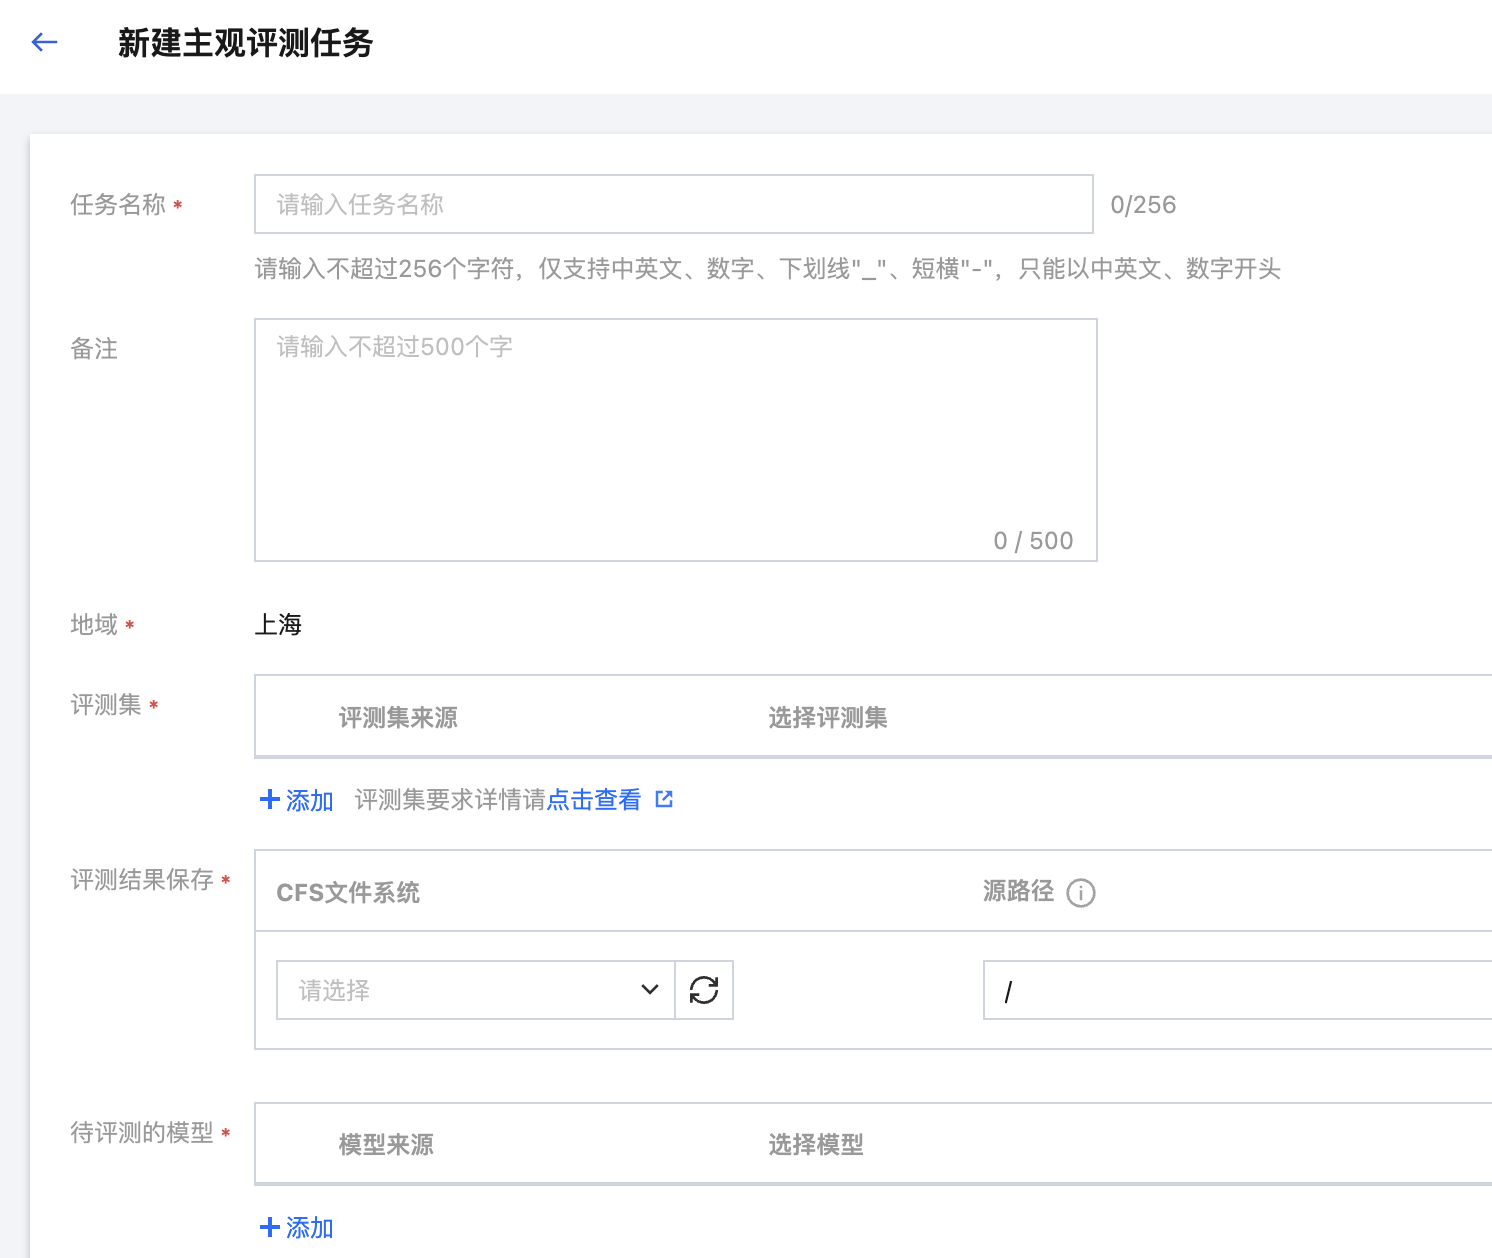Open the 点击查看 requirements link

pos(594,800)
